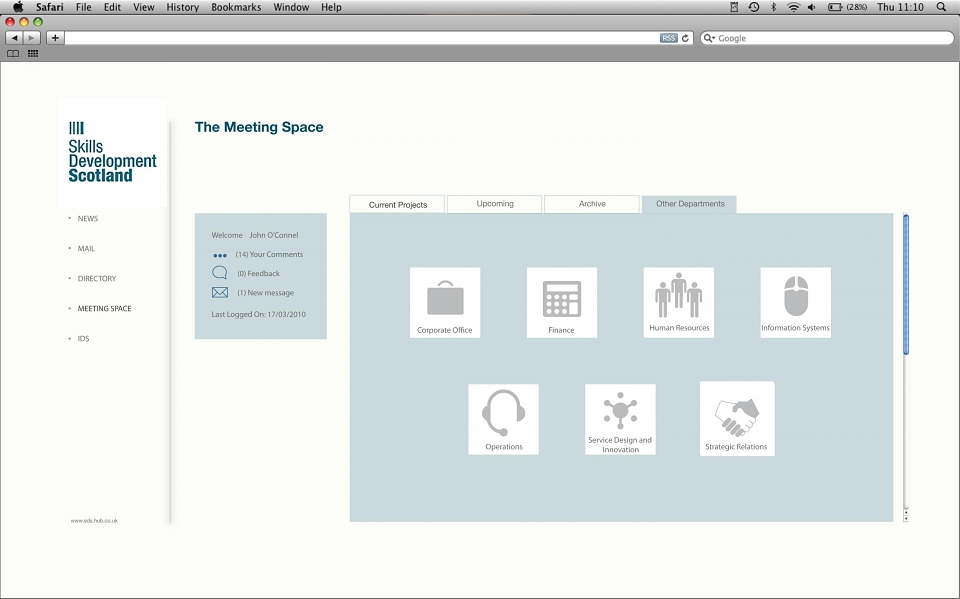Switch to the Archive tab
960x599 pixels.
pyautogui.click(x=592, y=204)
